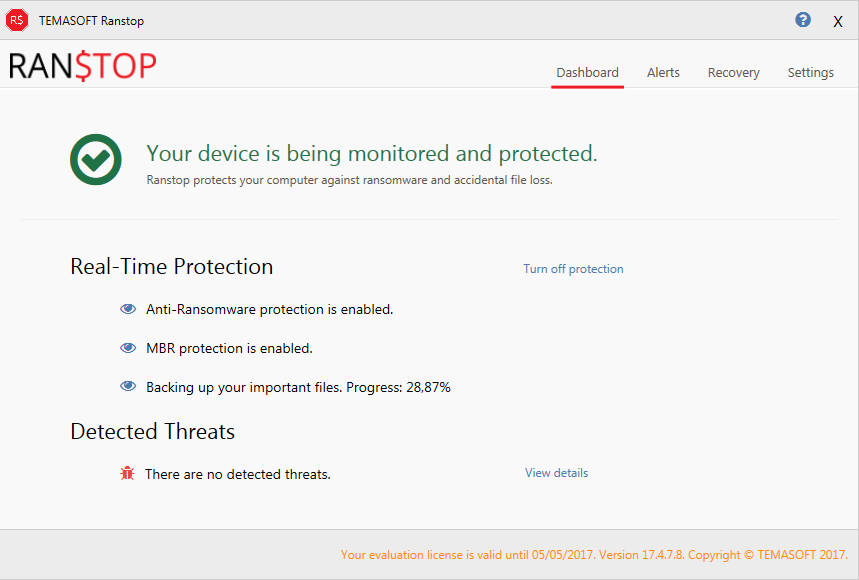The height and width of the screenshot is (580, 859).
Task: Close the Ranstop window with X
Action: (x=838, y=21)
